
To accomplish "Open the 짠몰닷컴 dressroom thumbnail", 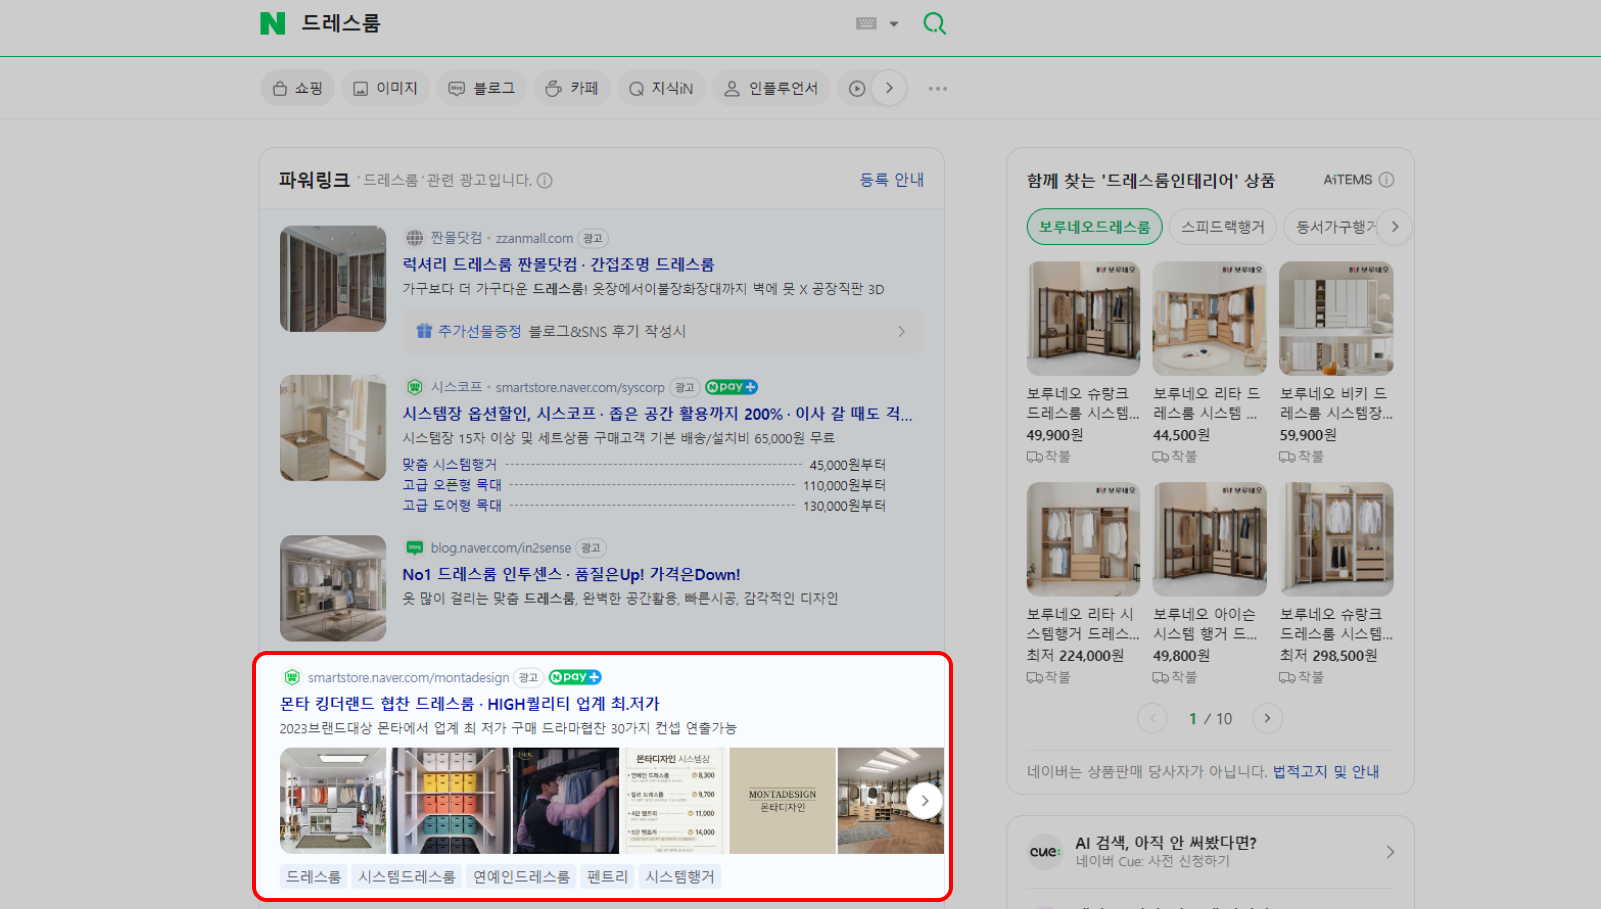I will [333, 278].
